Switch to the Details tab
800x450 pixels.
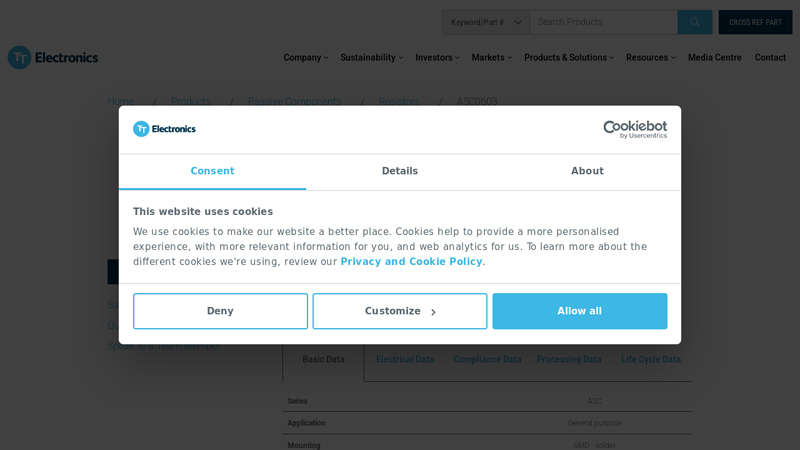pos(400,171)
